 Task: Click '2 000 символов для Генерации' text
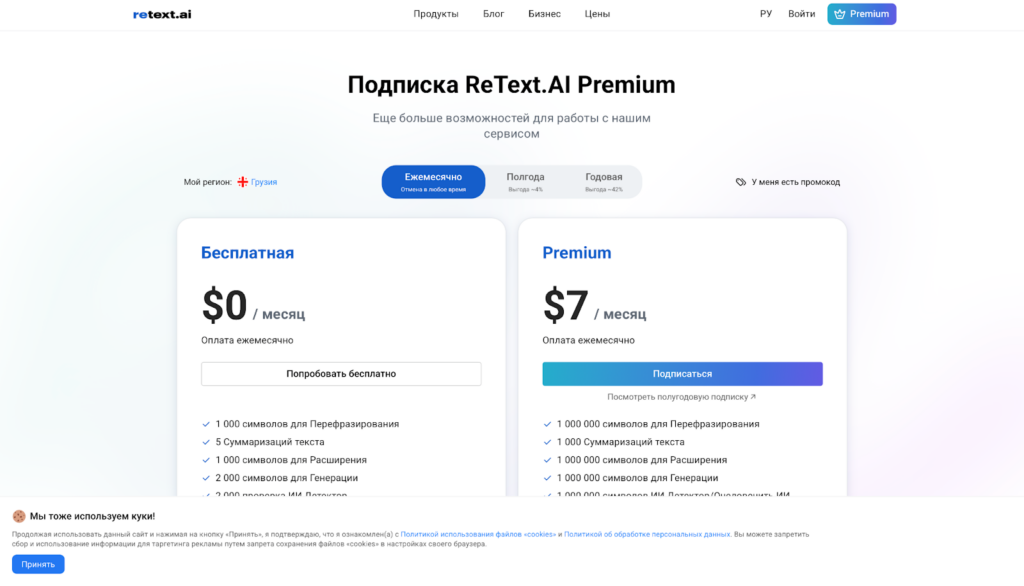coord(287,478)
